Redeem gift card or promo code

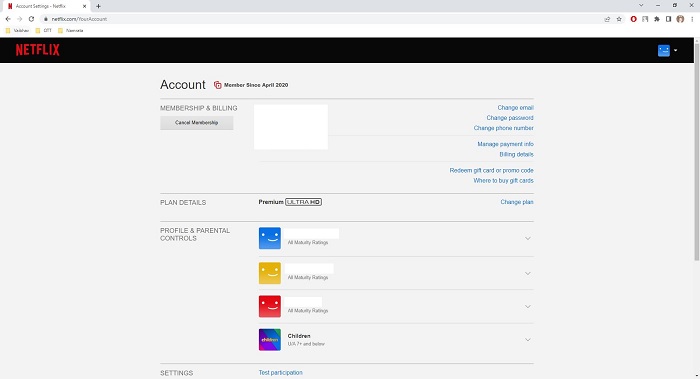tap(491, 171)
